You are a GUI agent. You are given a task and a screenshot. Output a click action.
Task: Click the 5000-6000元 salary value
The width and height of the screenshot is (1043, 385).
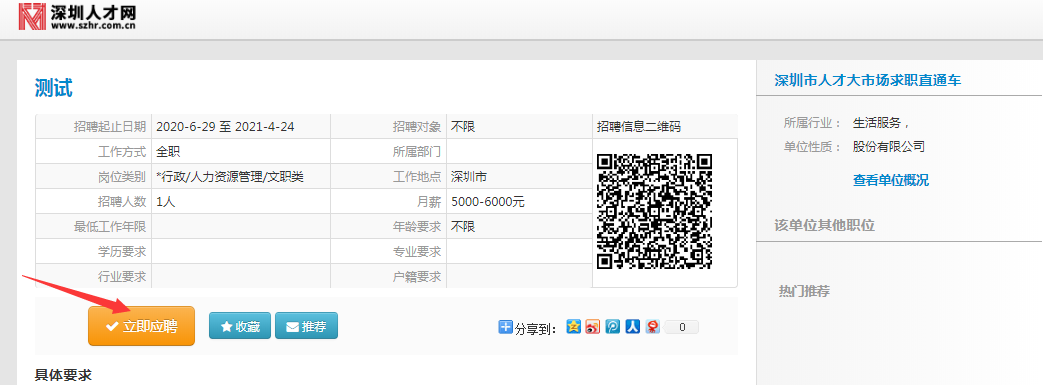tap(488, 202)
